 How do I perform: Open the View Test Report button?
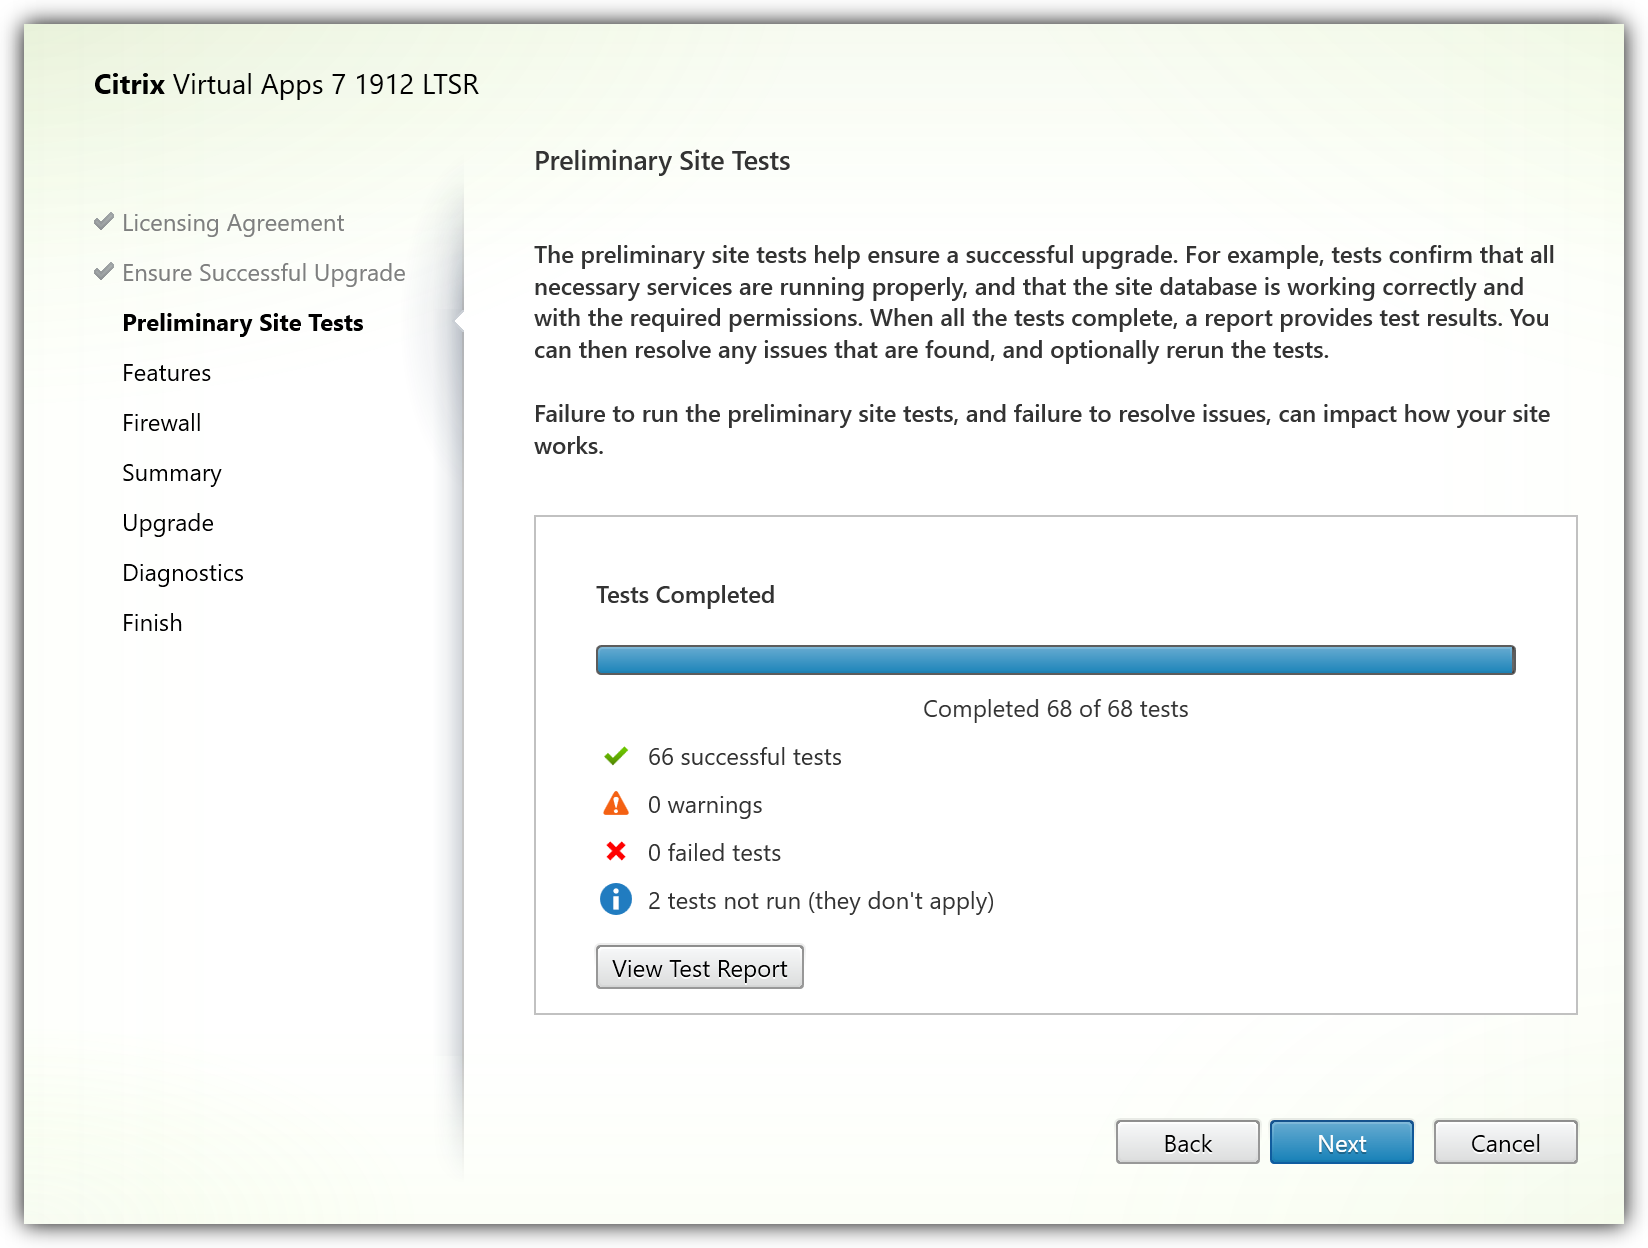click(x=699, y=968)
